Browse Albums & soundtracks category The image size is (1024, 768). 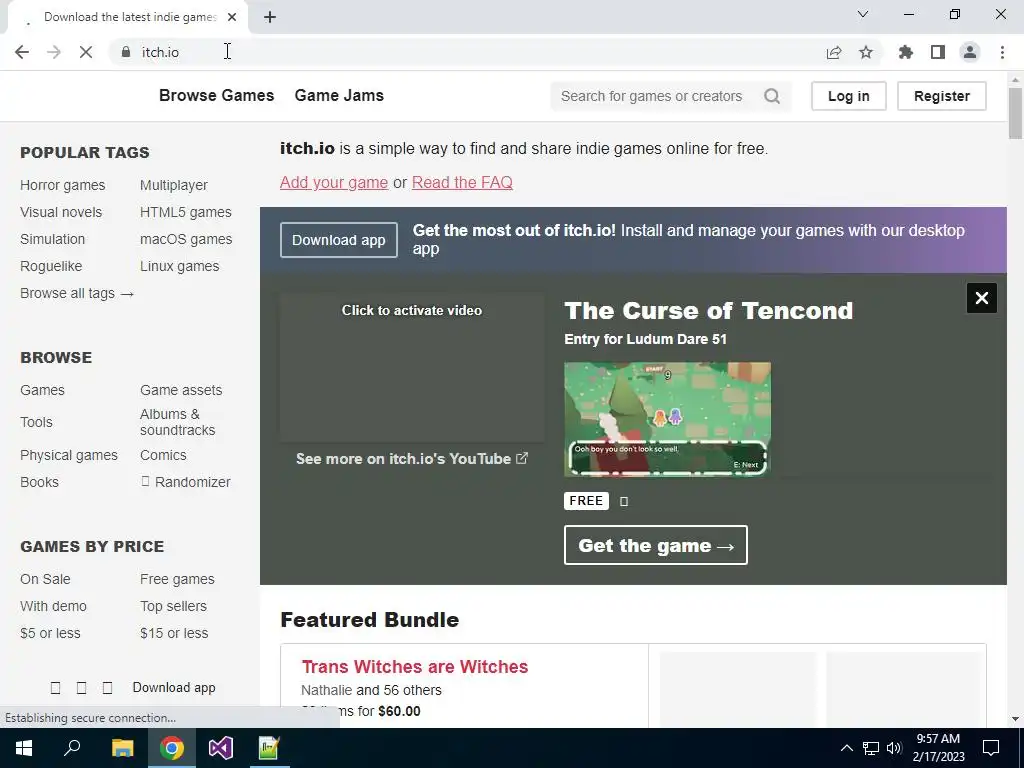178,422
